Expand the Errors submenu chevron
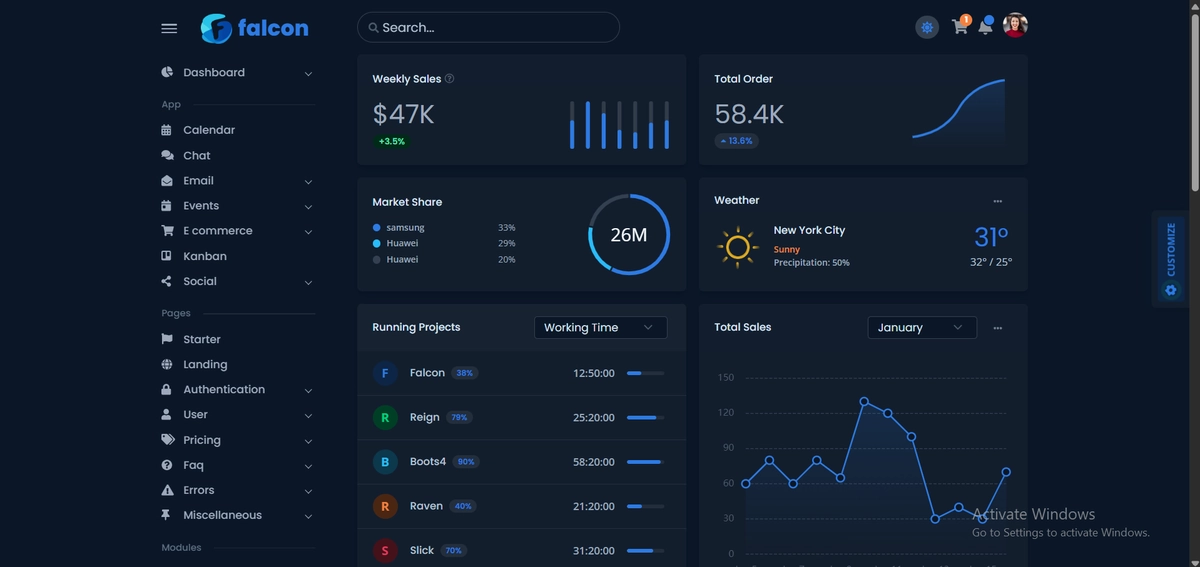 coord(308,491)
